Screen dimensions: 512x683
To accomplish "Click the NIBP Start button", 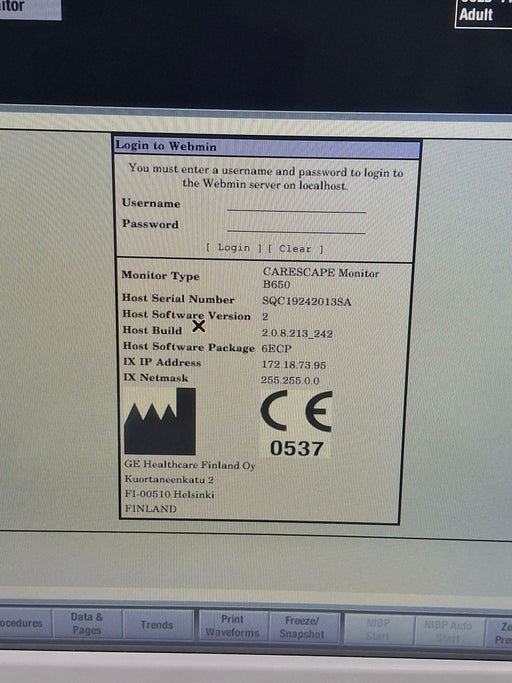I will (378, 629).
